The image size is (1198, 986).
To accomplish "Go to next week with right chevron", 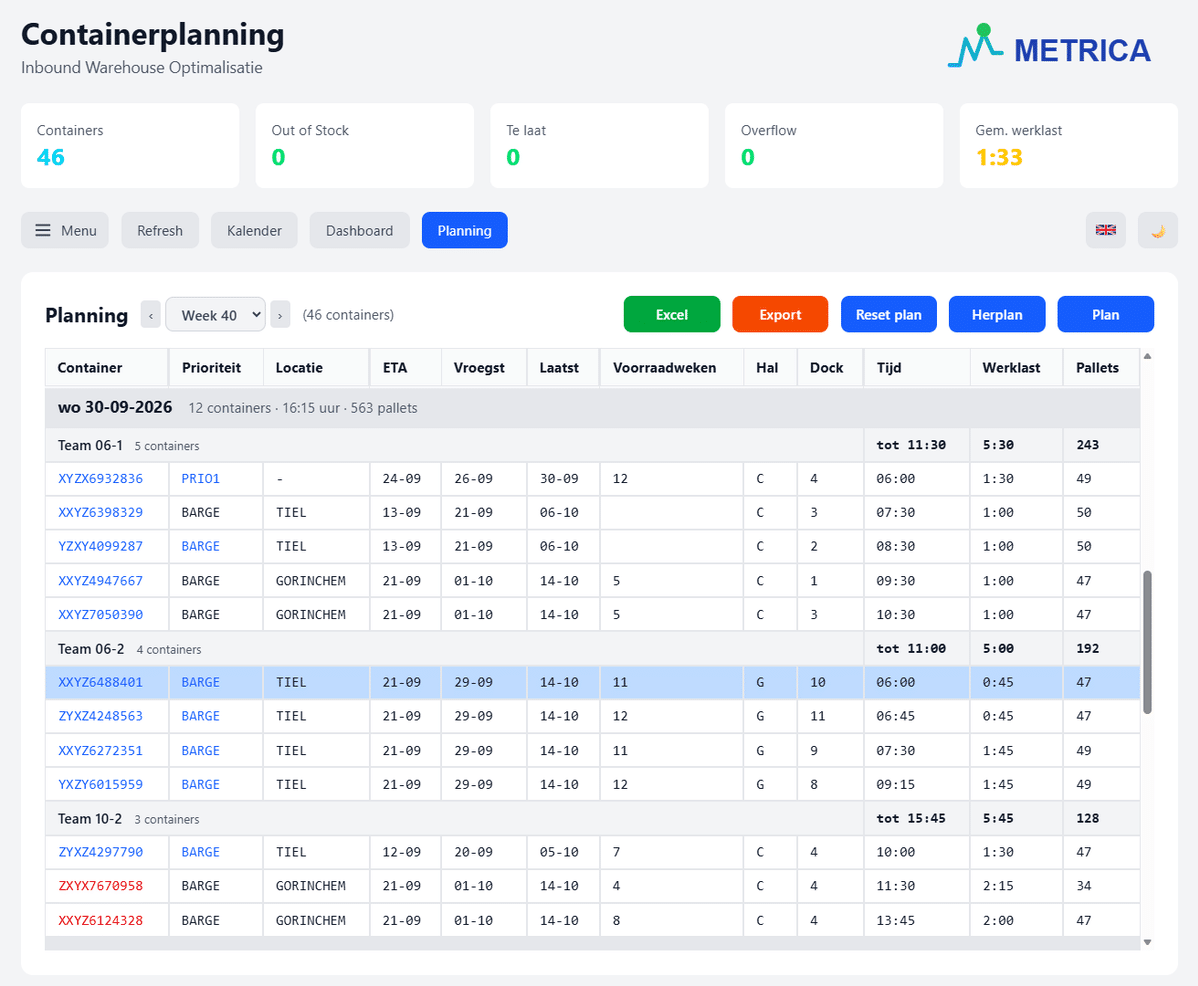I will coord(280,315).
